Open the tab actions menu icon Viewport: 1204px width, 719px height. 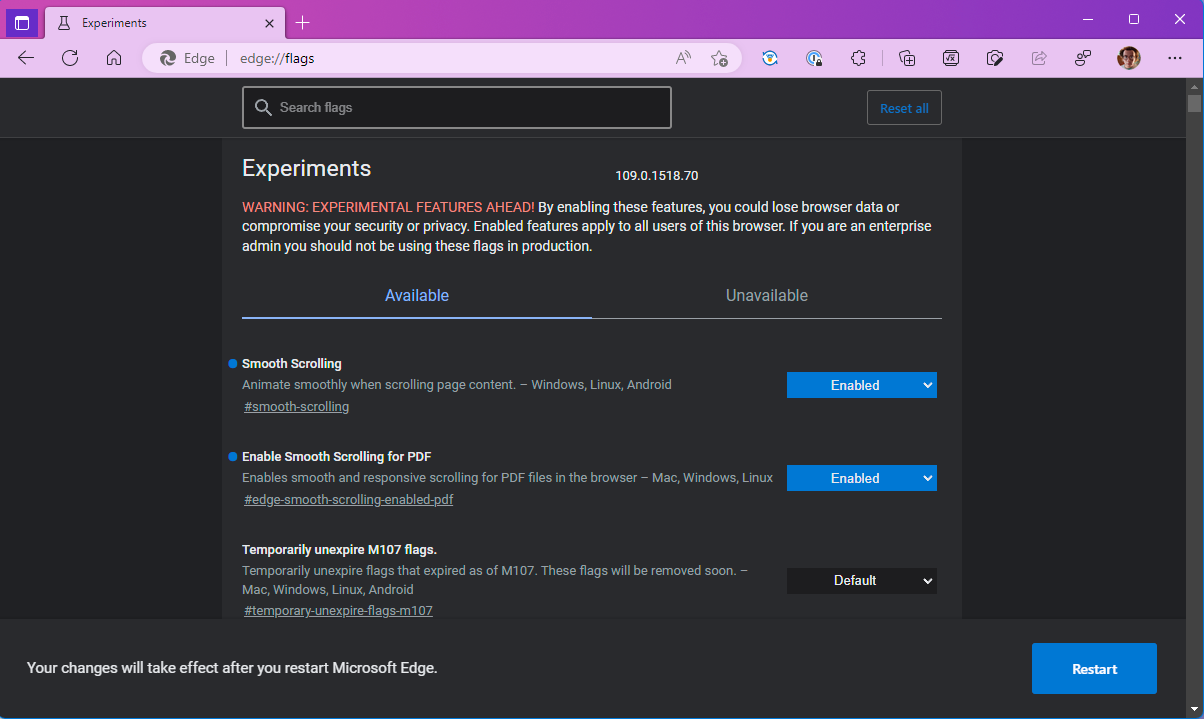(22, 22)
